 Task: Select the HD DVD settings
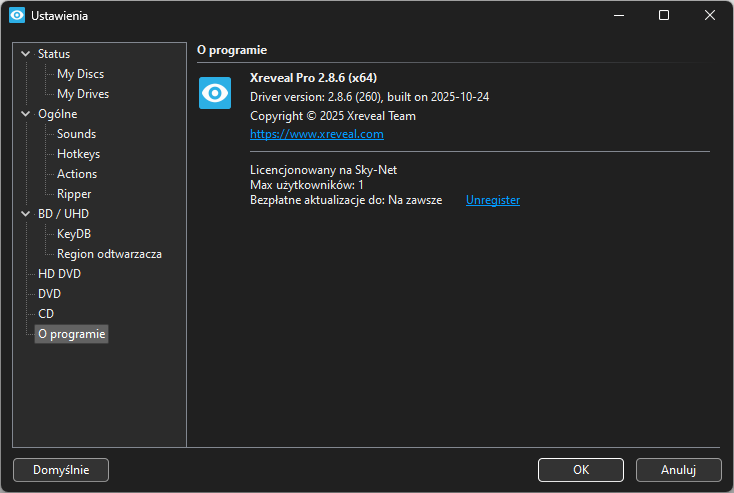click(x=59, y=274)
